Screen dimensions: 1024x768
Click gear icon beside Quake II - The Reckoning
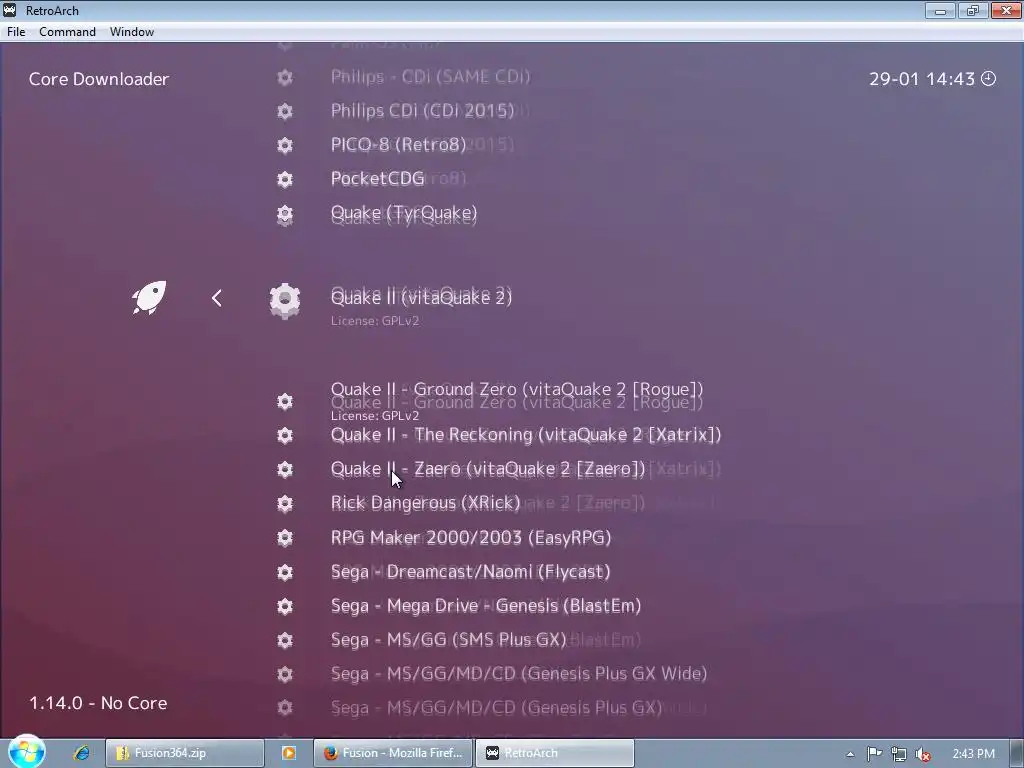click(285, 436)
